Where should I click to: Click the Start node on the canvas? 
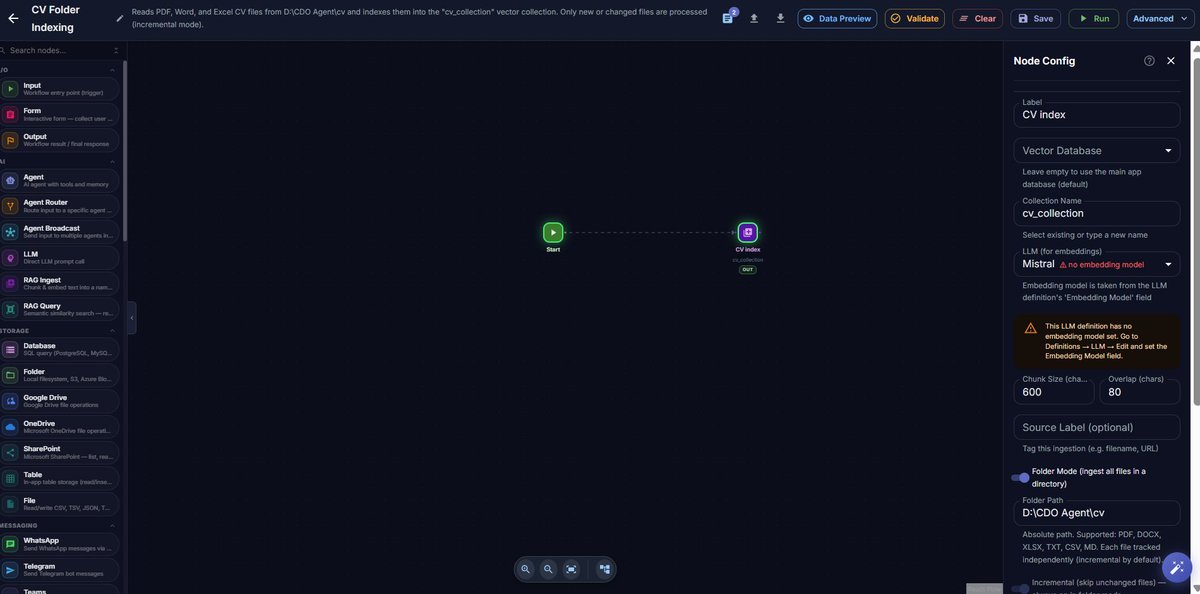(x=553, y=232)
